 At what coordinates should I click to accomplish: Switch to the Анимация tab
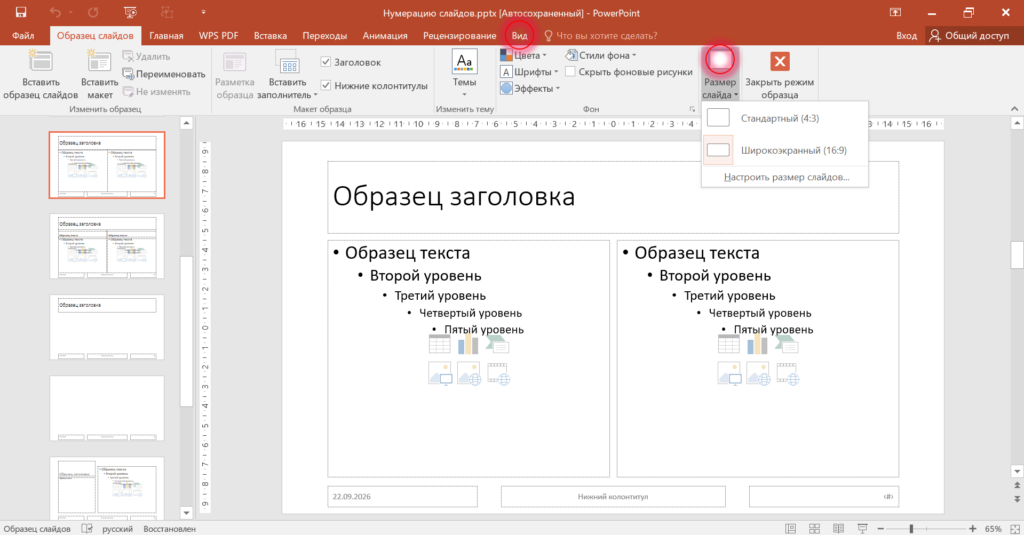(x=385, y=35)
